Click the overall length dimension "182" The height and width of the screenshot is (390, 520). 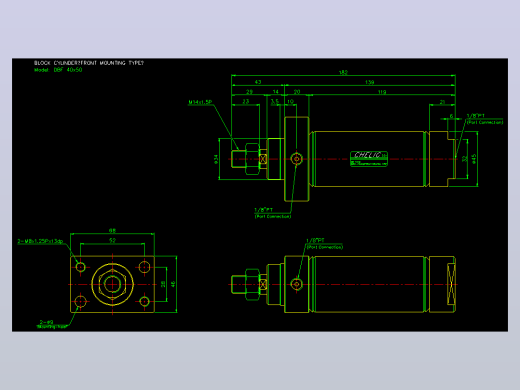pos(343,72)
